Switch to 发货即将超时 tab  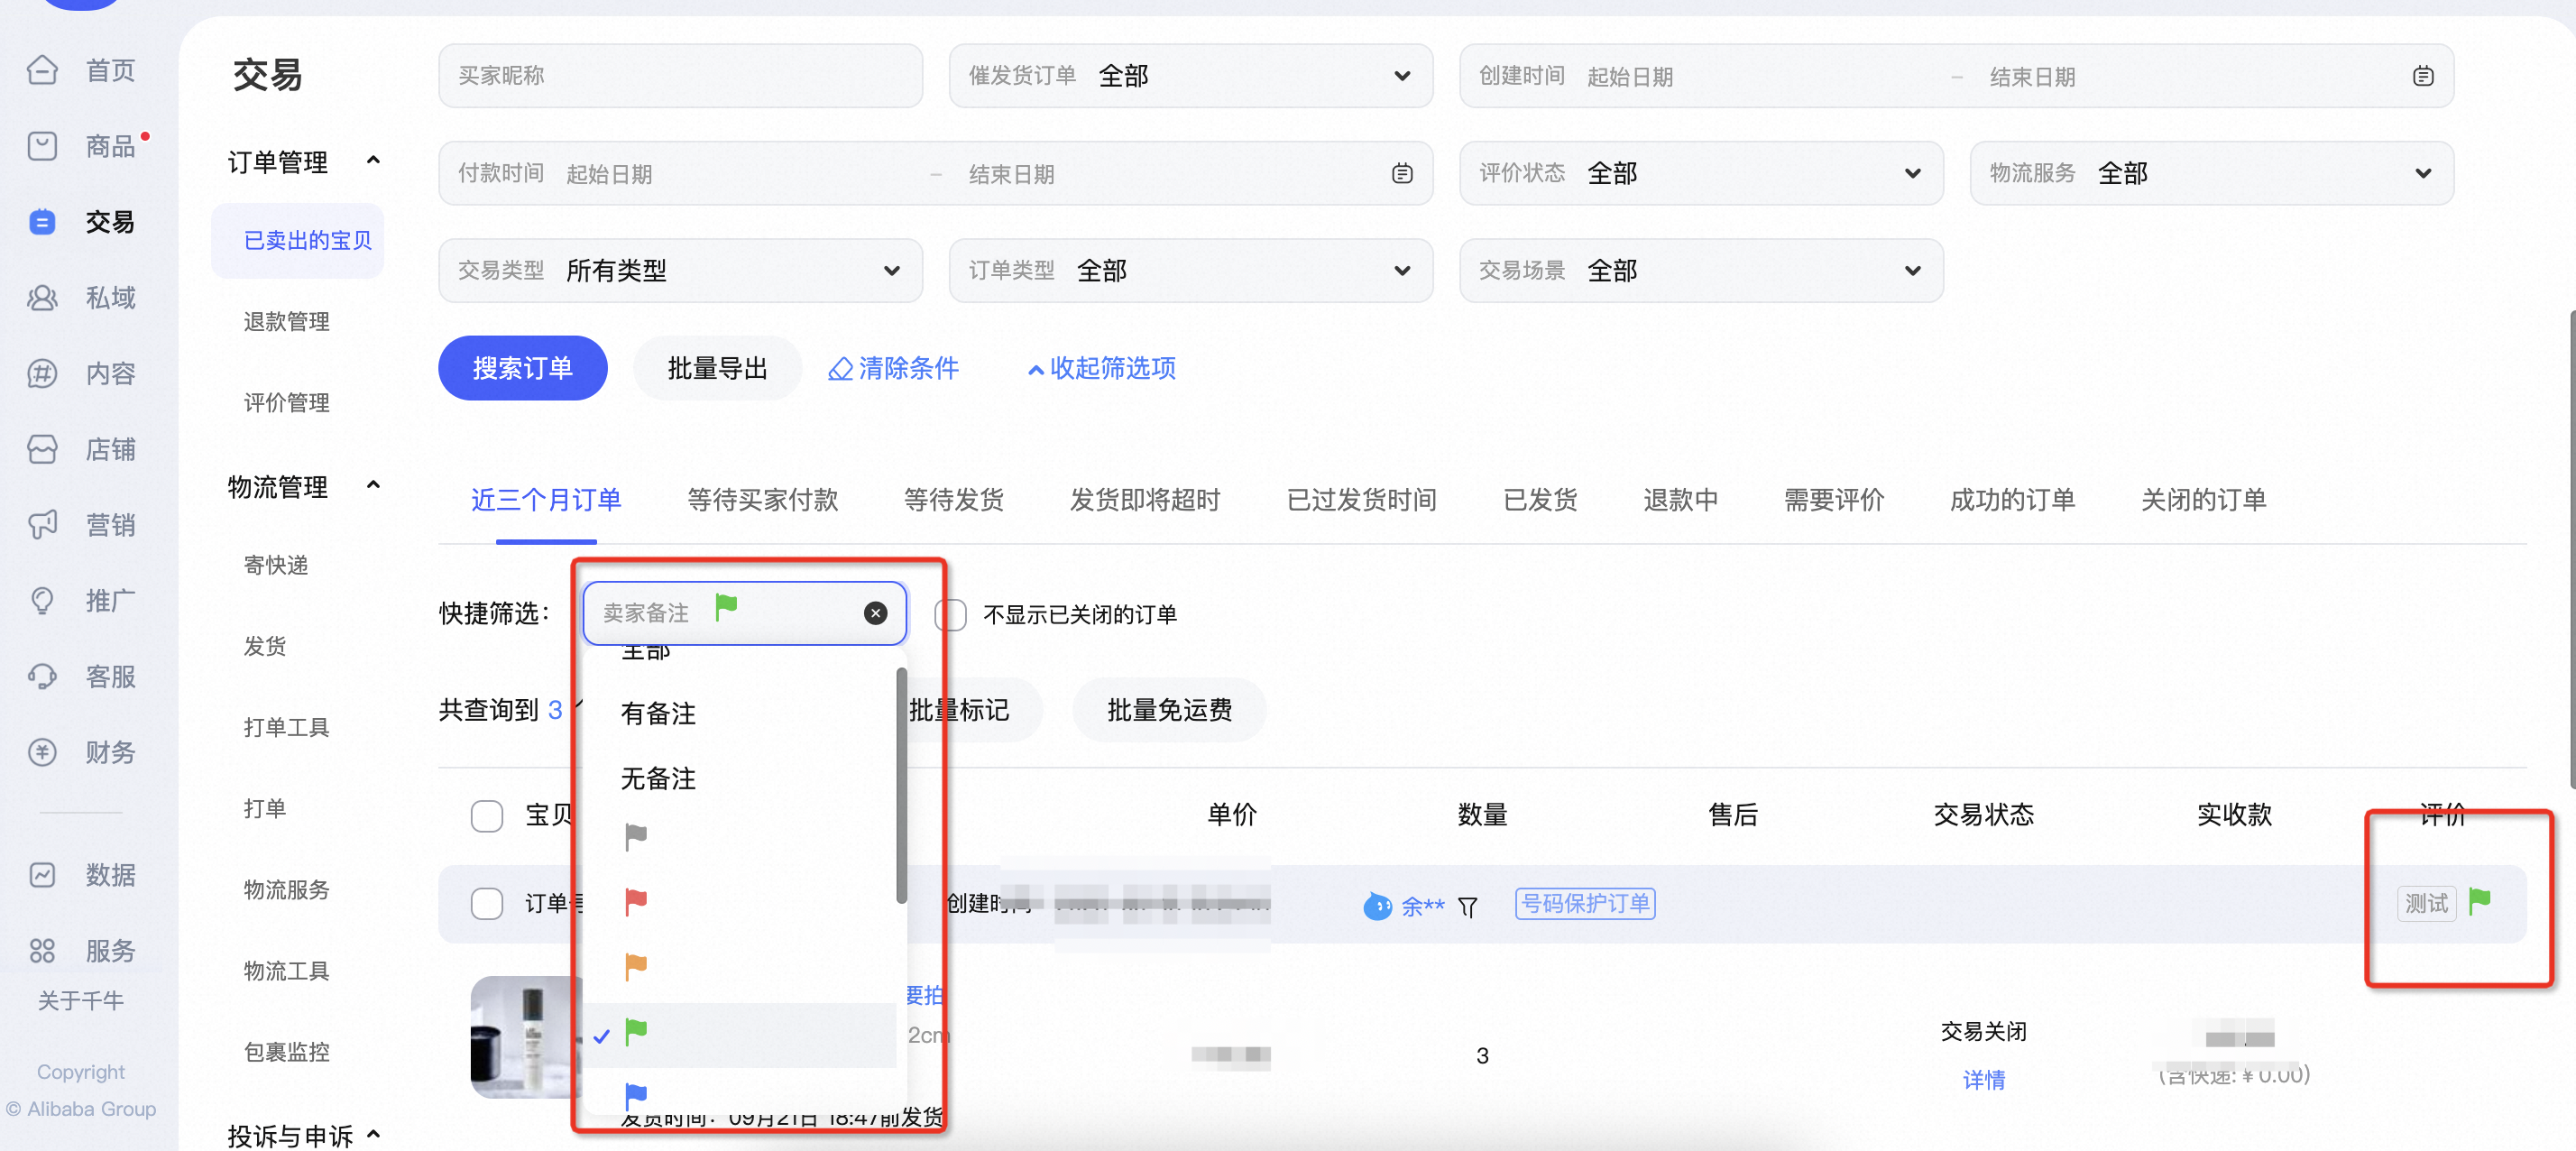(x=1145, y=500)
